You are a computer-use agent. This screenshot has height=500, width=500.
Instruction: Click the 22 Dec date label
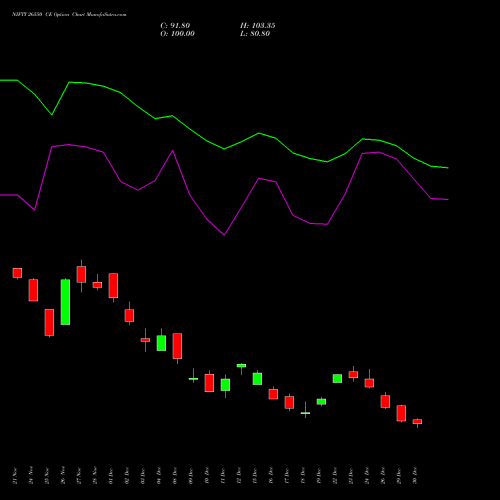click(x=335, y=476)
